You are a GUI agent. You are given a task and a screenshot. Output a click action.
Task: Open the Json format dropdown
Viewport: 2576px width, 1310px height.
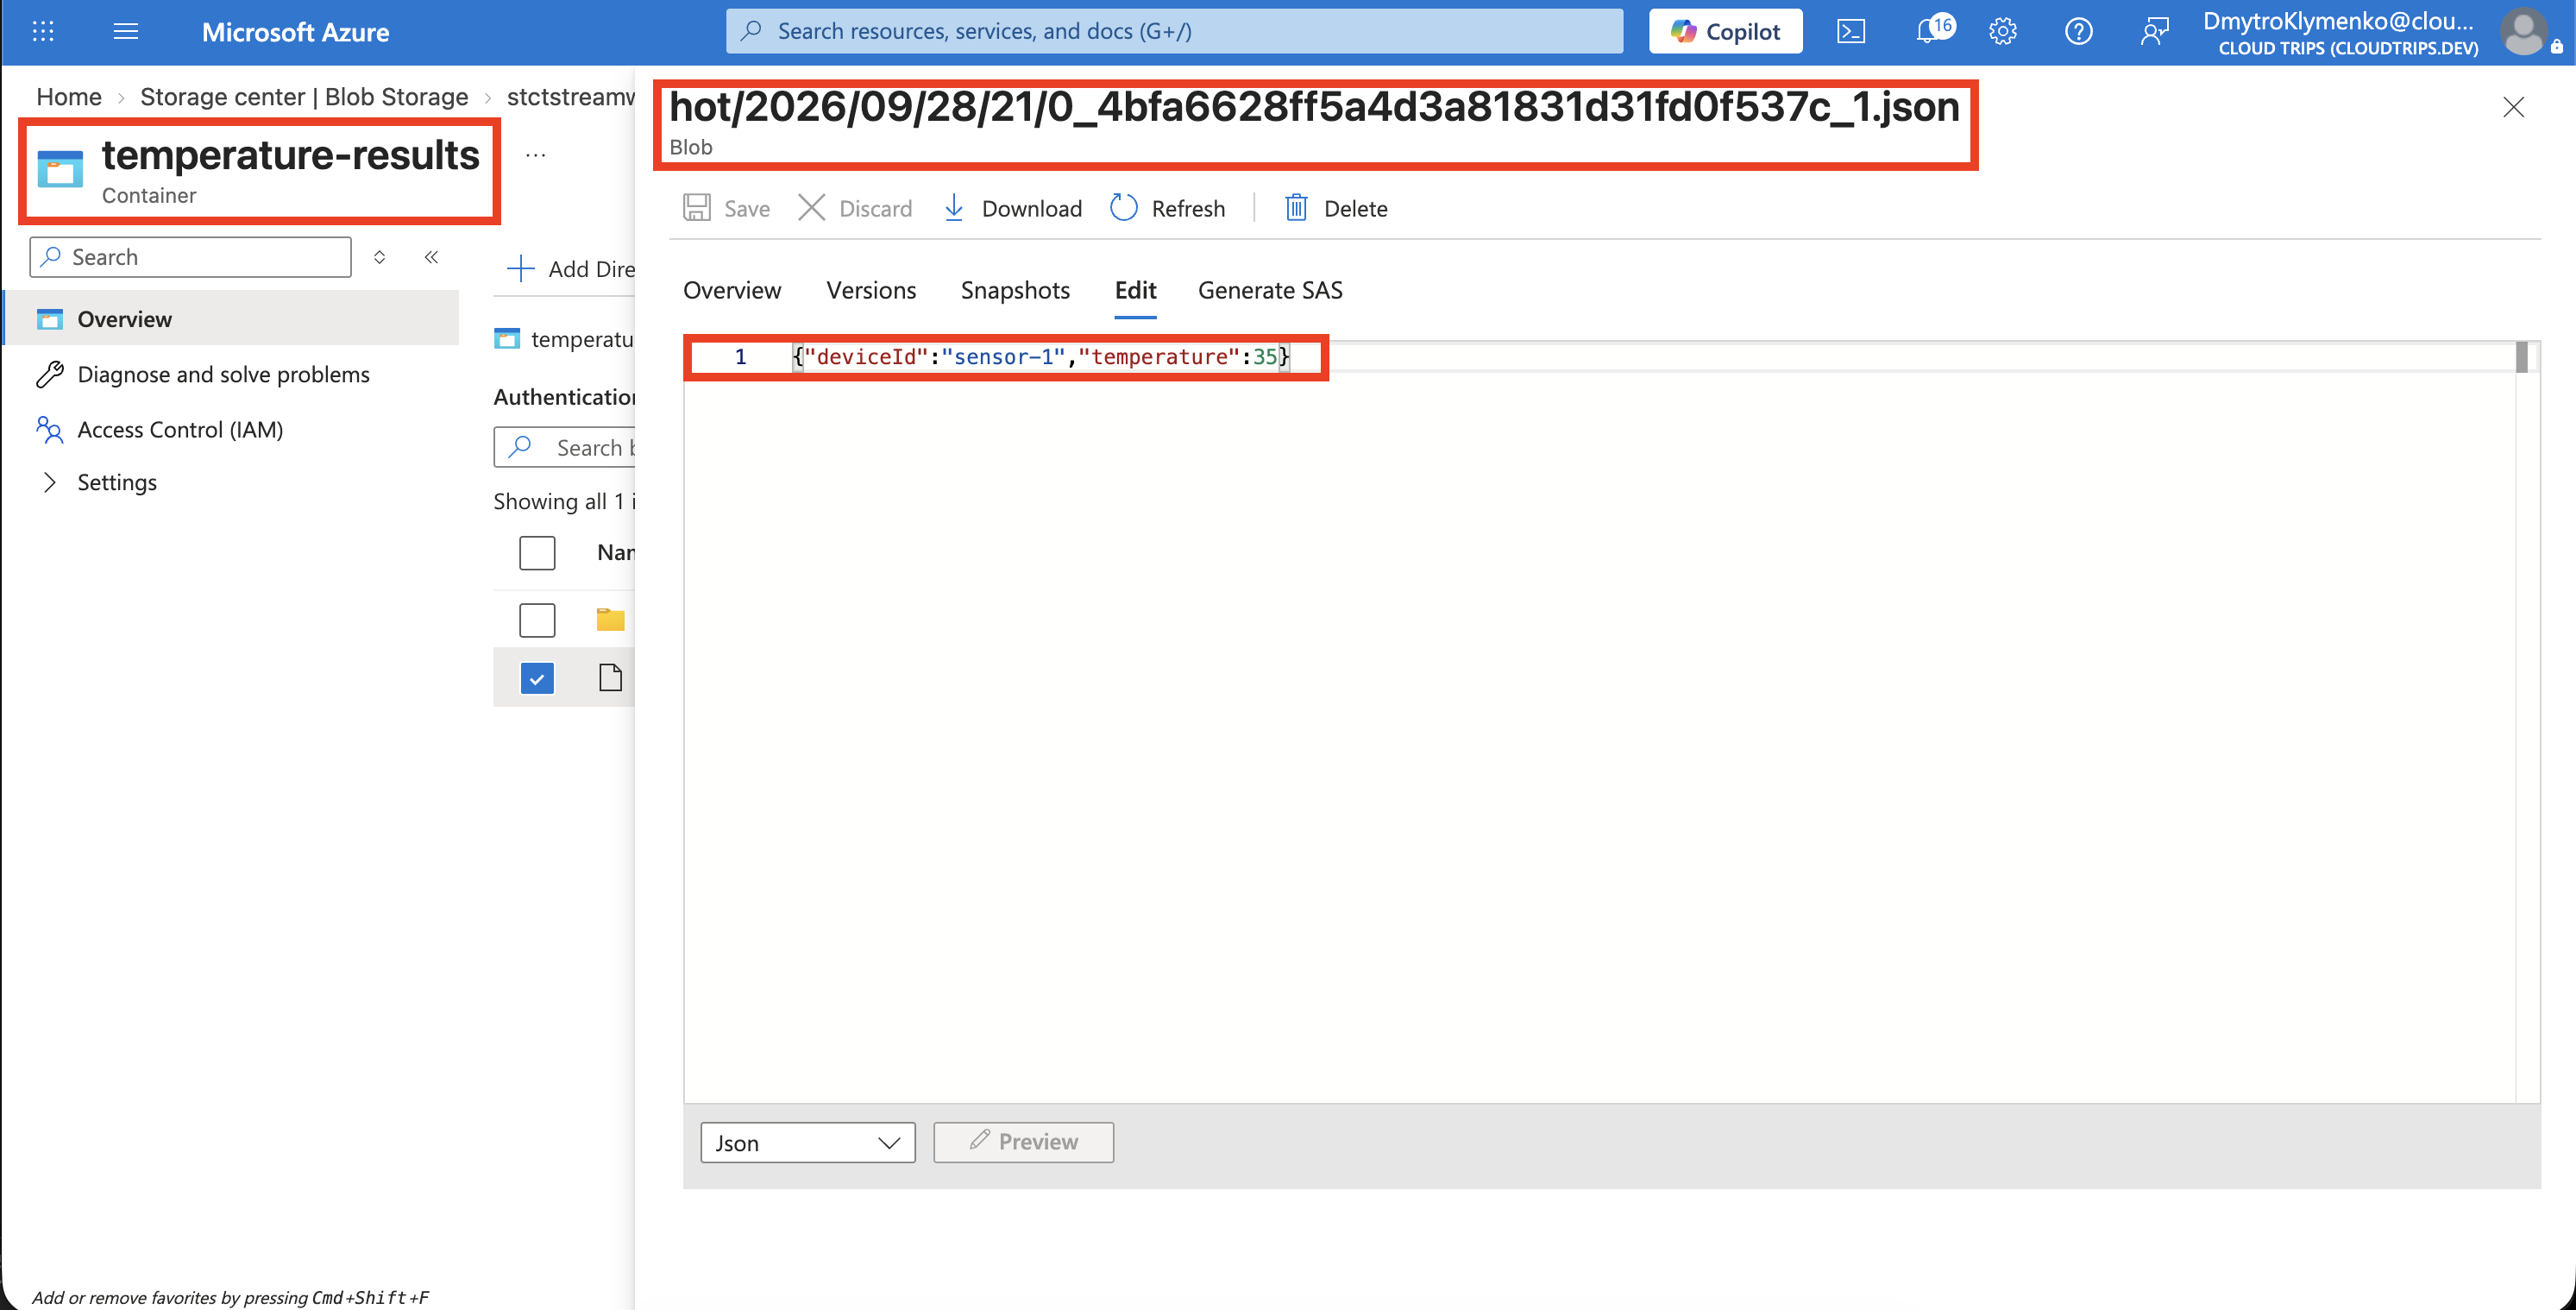click(x=808, y=1142)
